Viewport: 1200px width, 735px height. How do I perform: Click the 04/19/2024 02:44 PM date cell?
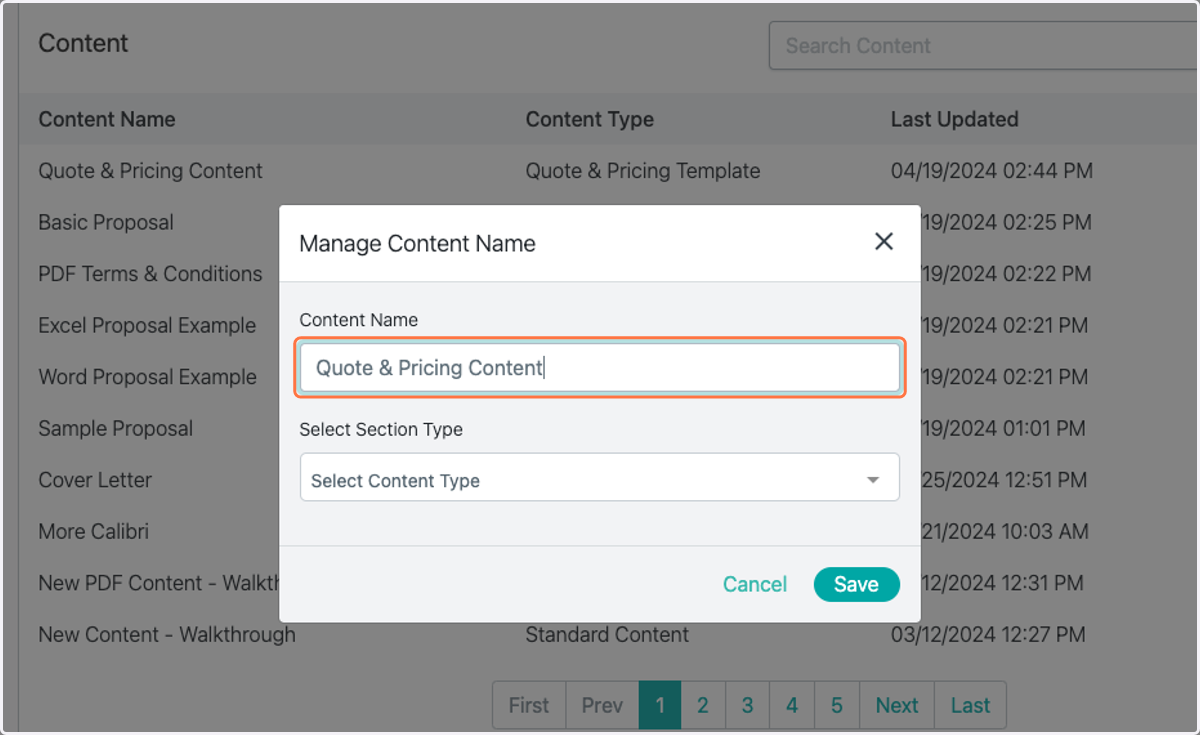992,171
